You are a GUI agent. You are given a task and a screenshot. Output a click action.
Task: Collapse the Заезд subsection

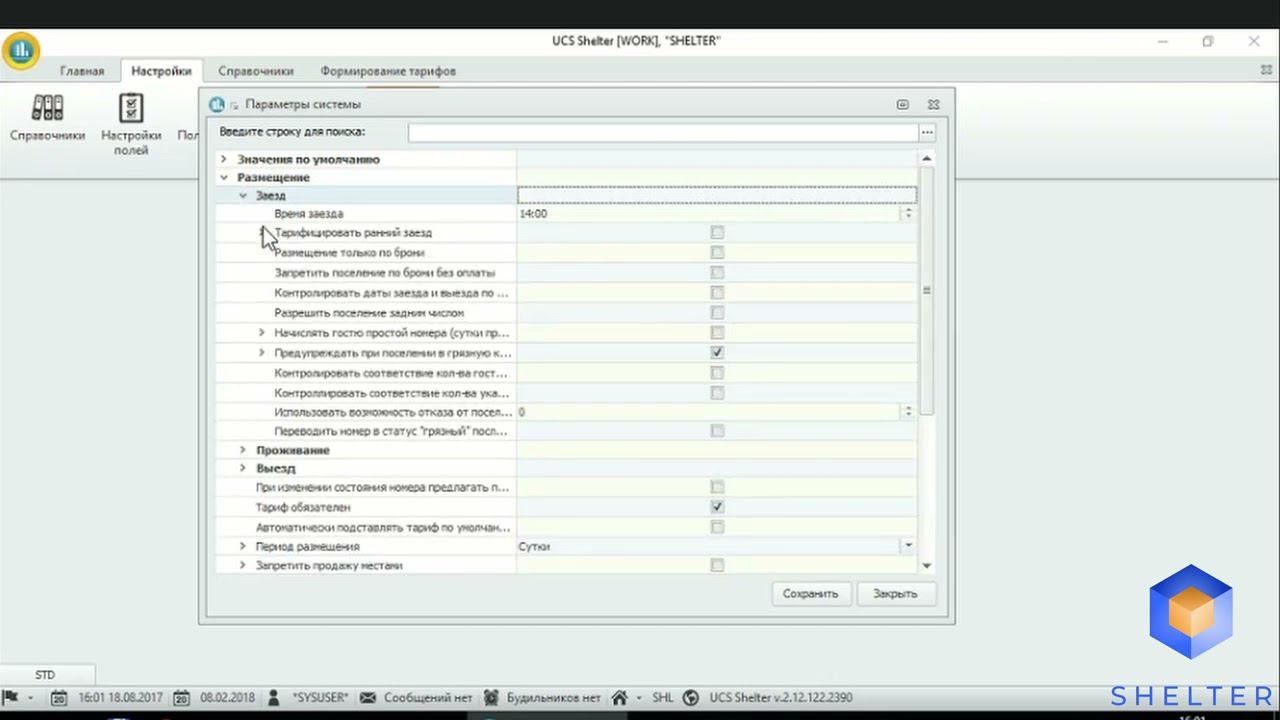243,195
